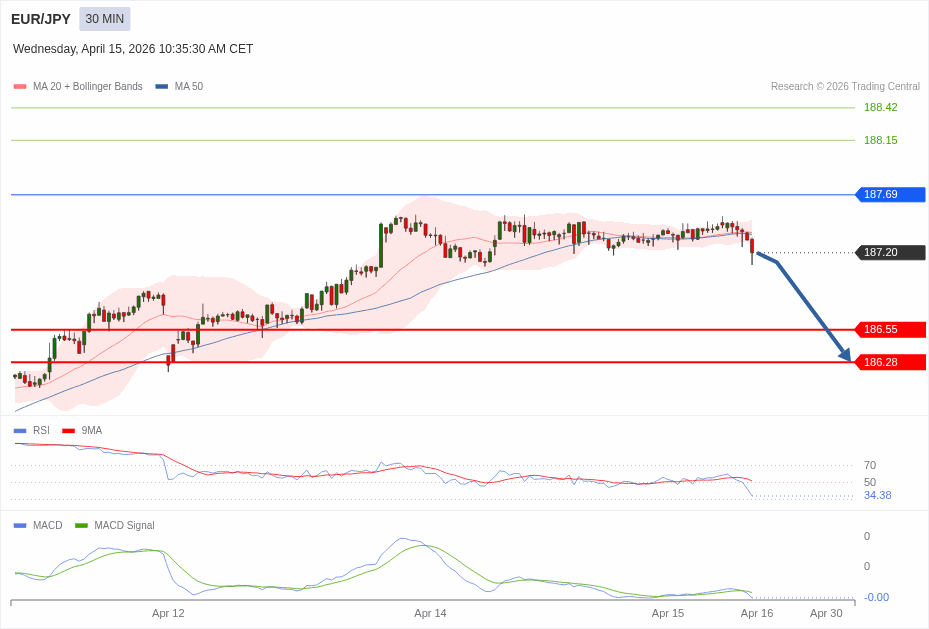Click the blue forecast arrowhead near 186.28
929x629 pixels.
click(x=845, y=355)
